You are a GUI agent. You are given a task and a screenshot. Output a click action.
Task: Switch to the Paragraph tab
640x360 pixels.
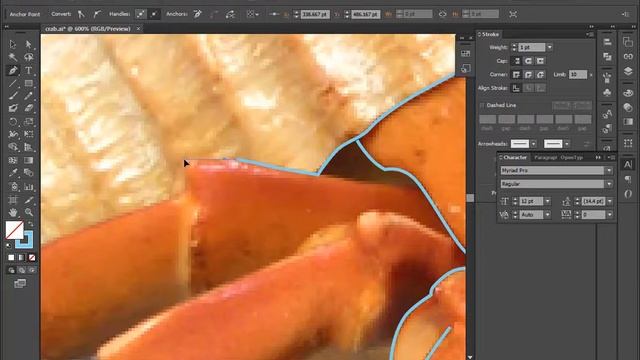click(546, 157)
